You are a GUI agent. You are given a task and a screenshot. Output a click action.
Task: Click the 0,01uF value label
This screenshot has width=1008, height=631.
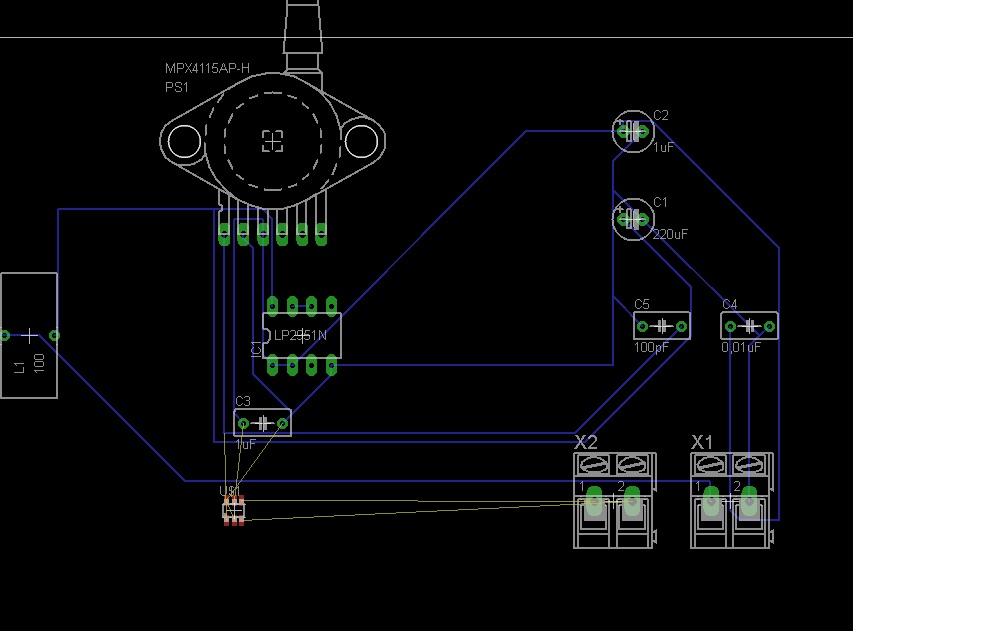coord(741,348)
